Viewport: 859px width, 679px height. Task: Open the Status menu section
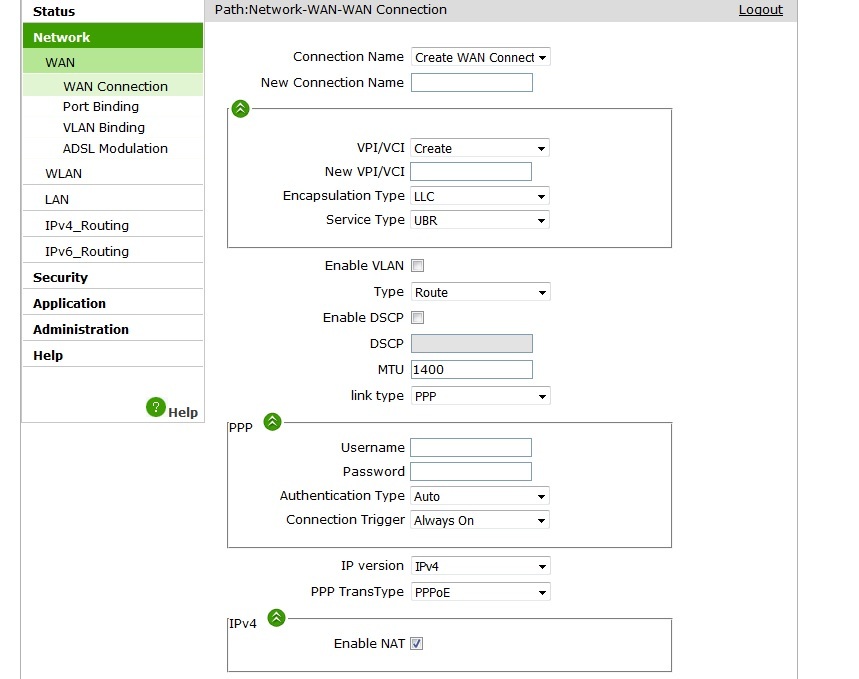click(x=54, y=12)
